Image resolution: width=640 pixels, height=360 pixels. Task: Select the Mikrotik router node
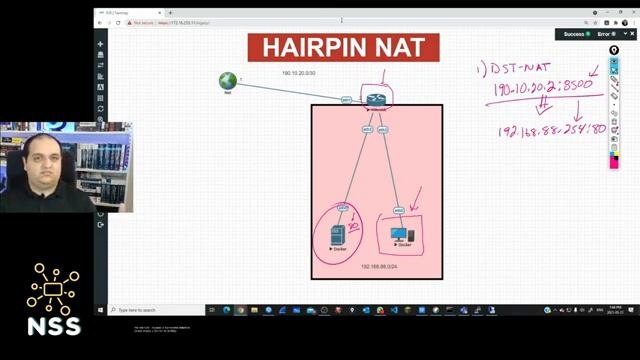tap(376, 100)
